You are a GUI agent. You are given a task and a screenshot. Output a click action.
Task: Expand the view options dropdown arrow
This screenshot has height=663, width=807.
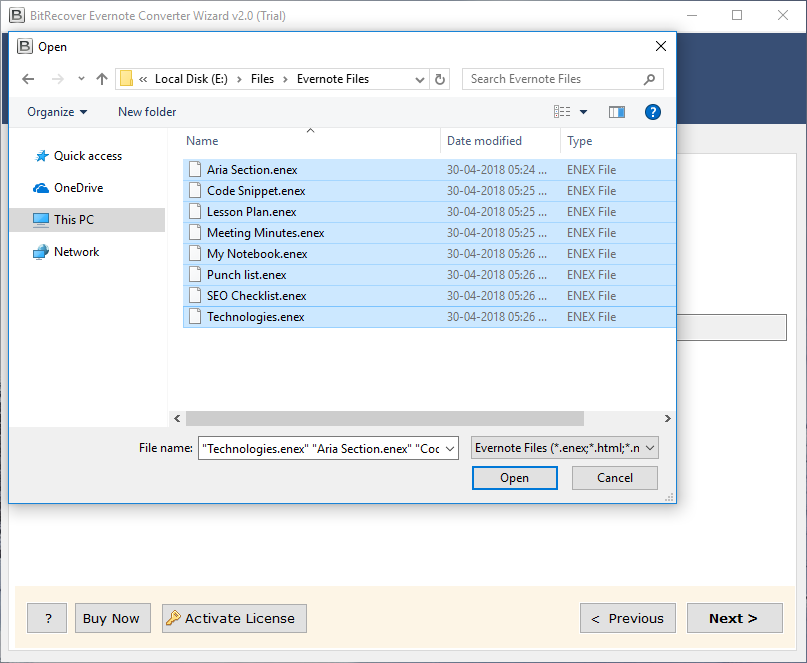tap(584, 112)
